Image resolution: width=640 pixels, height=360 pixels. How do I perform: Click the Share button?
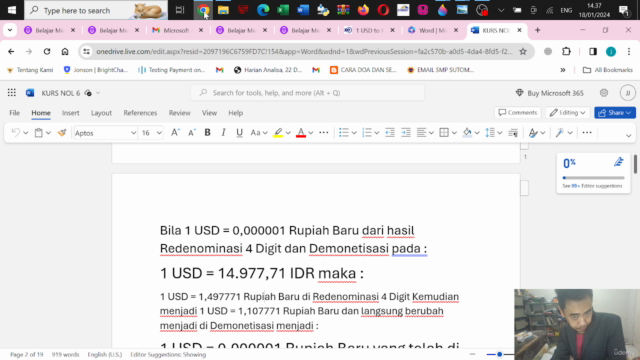click(x=615, y=113)
